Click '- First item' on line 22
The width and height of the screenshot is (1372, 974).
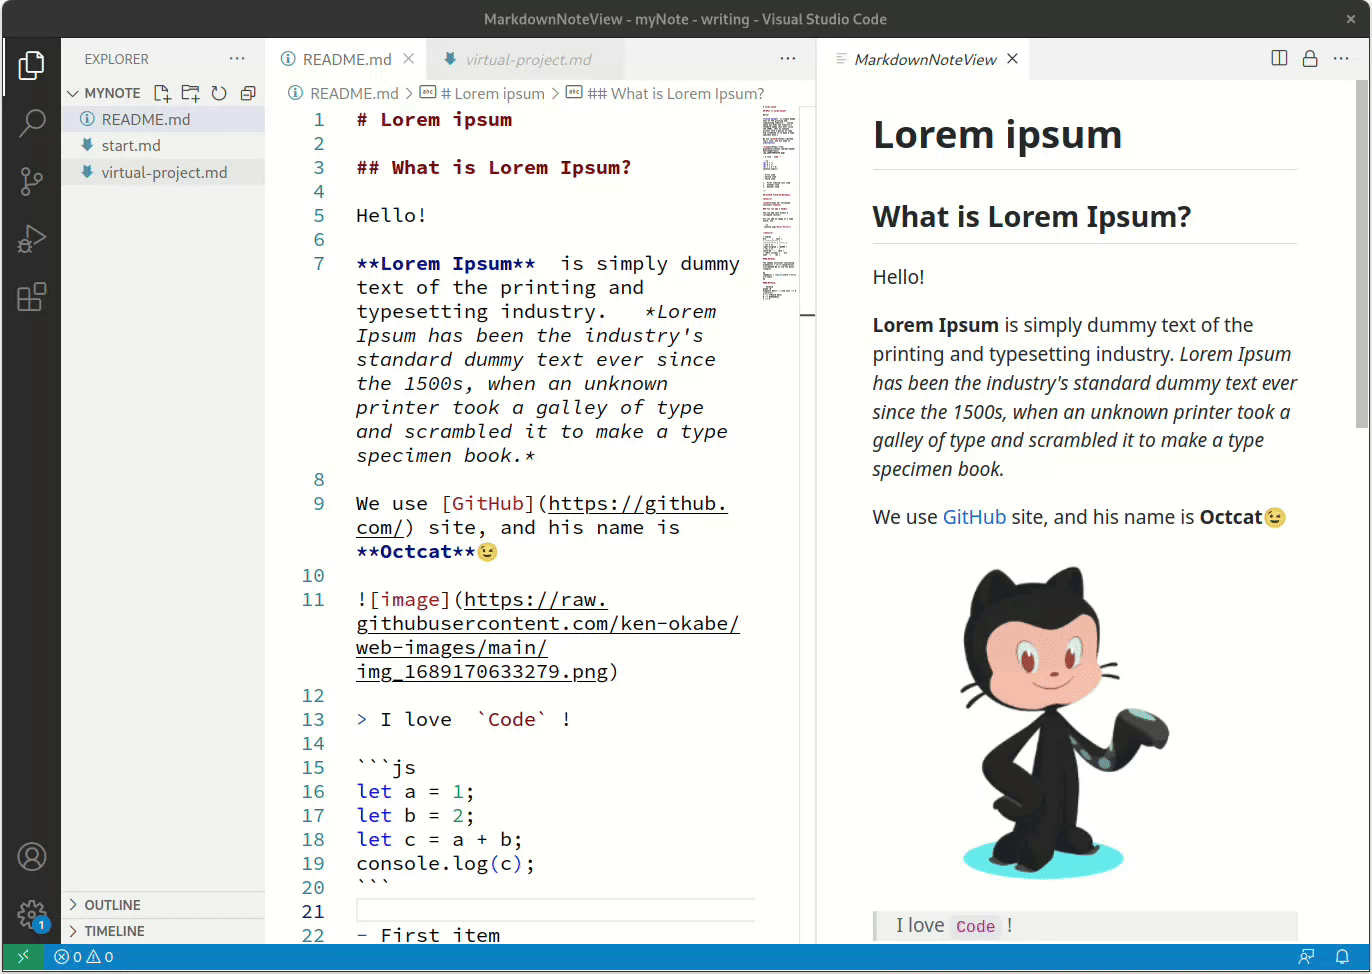(x=428, y=936)
